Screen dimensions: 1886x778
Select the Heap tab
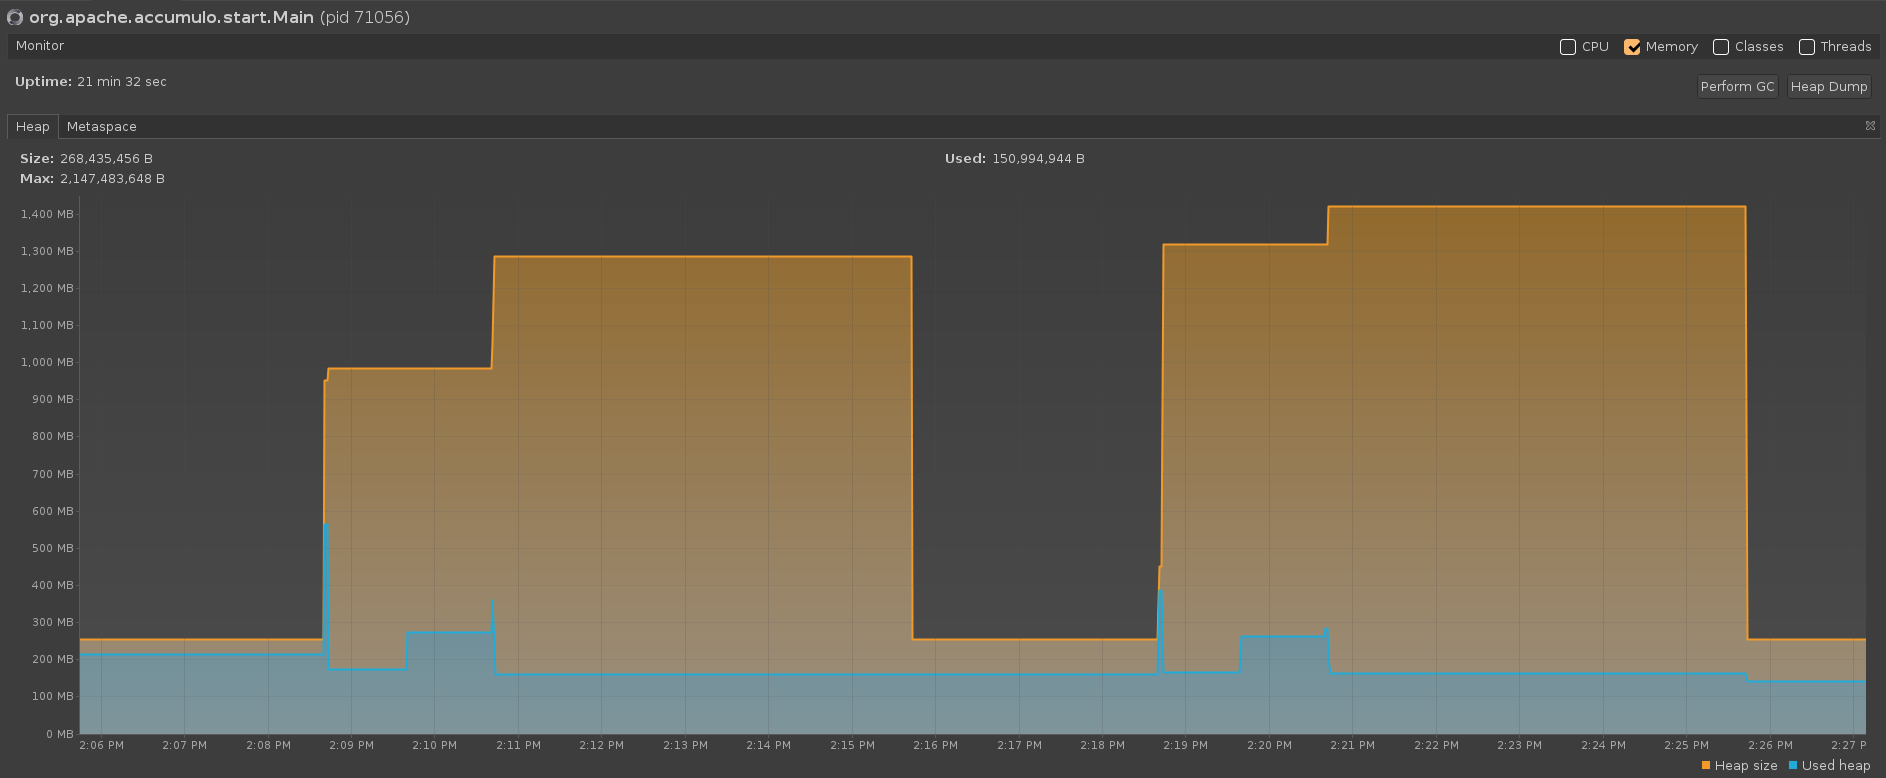click(x=32, y=127)
